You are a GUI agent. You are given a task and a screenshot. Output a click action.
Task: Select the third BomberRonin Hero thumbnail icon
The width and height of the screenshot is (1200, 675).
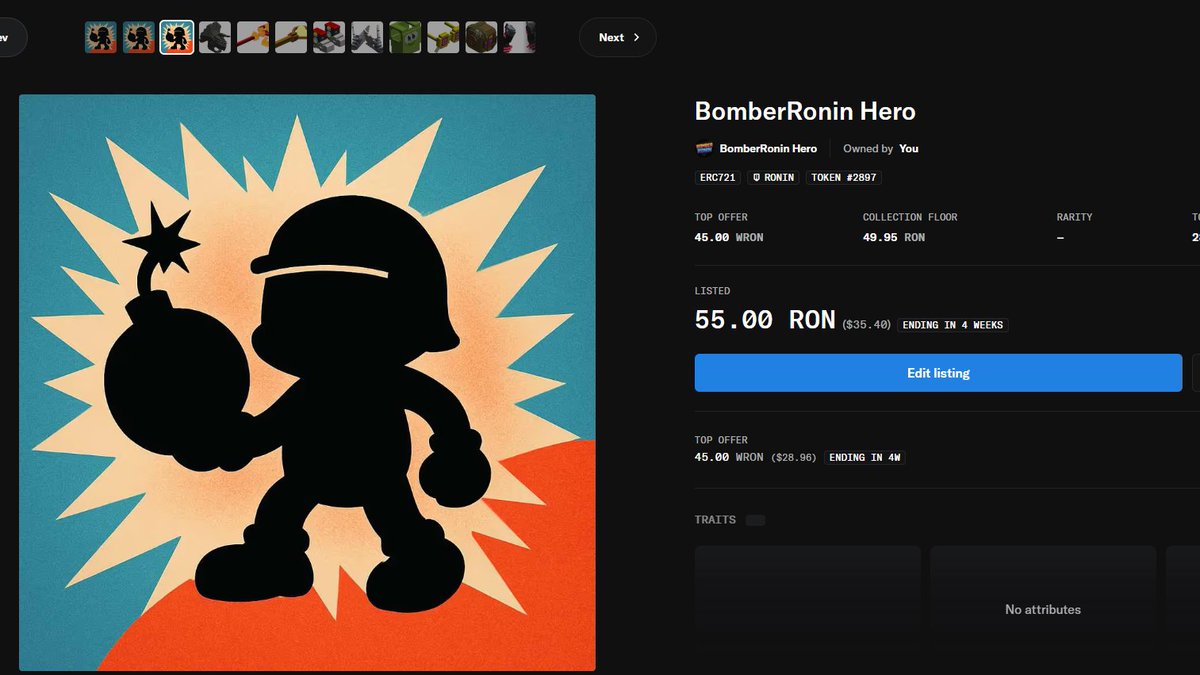[x=177, y=36]
